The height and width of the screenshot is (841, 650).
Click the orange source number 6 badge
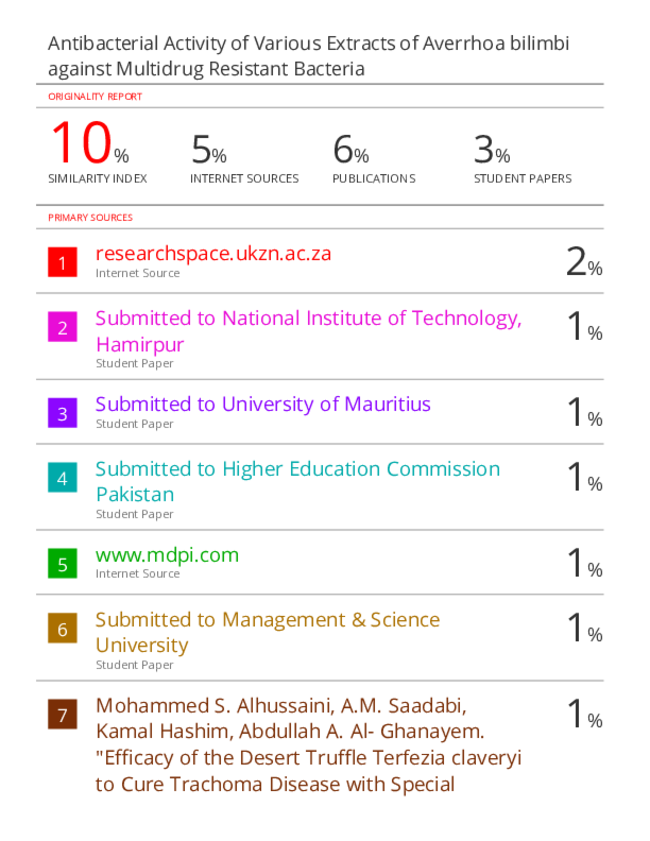click(62, 628)
